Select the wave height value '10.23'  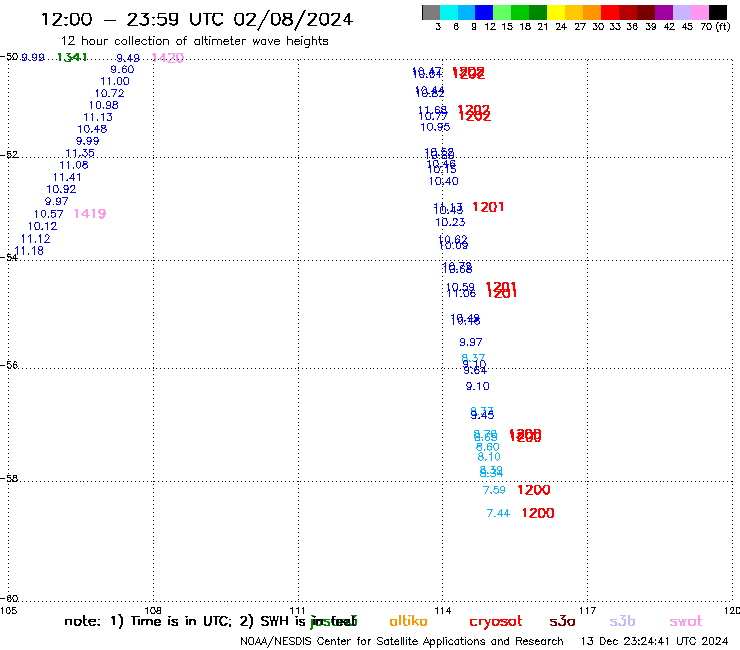pos(450,222)
